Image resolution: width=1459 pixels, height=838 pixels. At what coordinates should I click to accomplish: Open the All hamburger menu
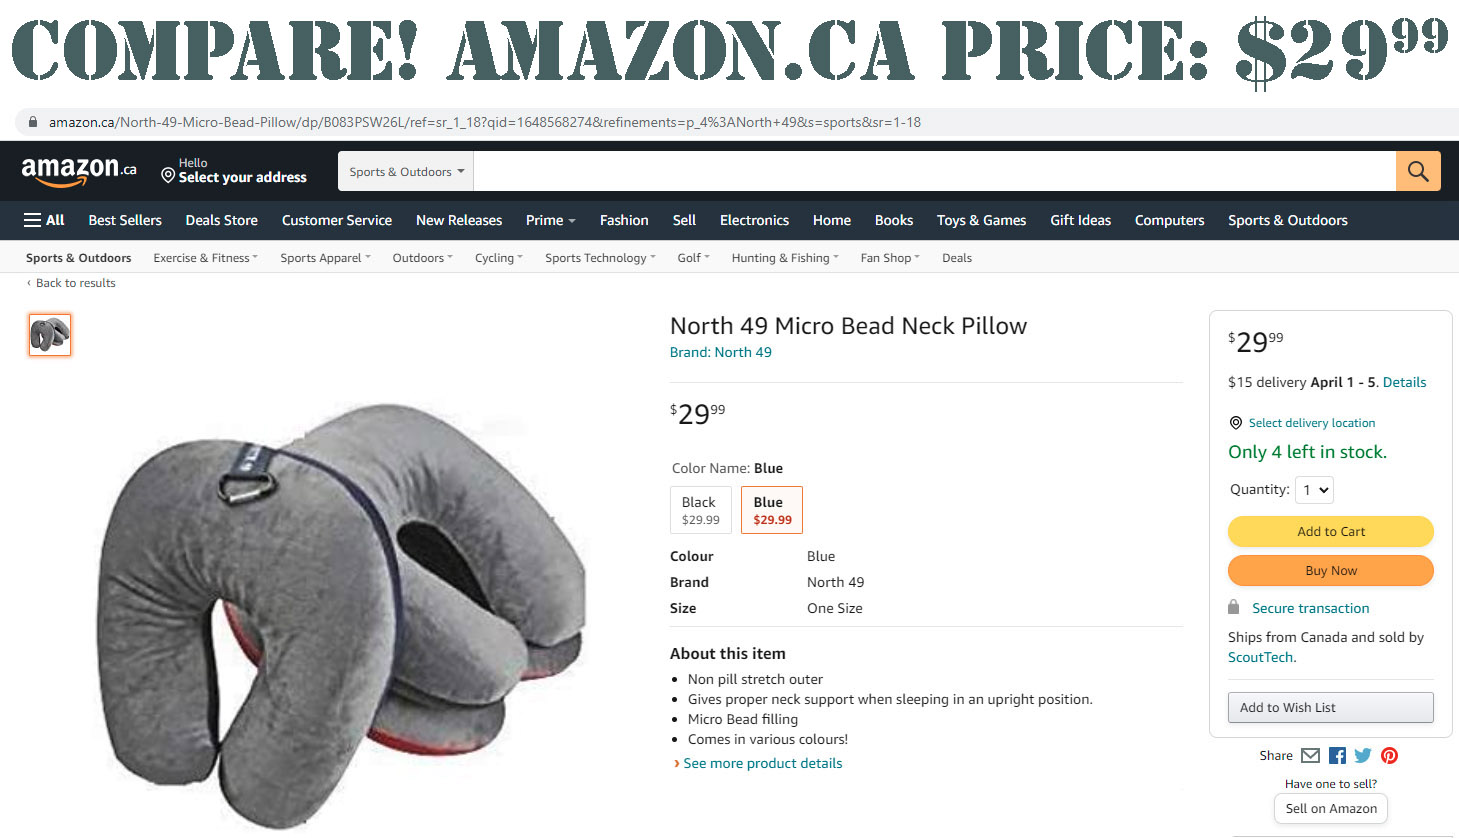[x=43, y=220]
